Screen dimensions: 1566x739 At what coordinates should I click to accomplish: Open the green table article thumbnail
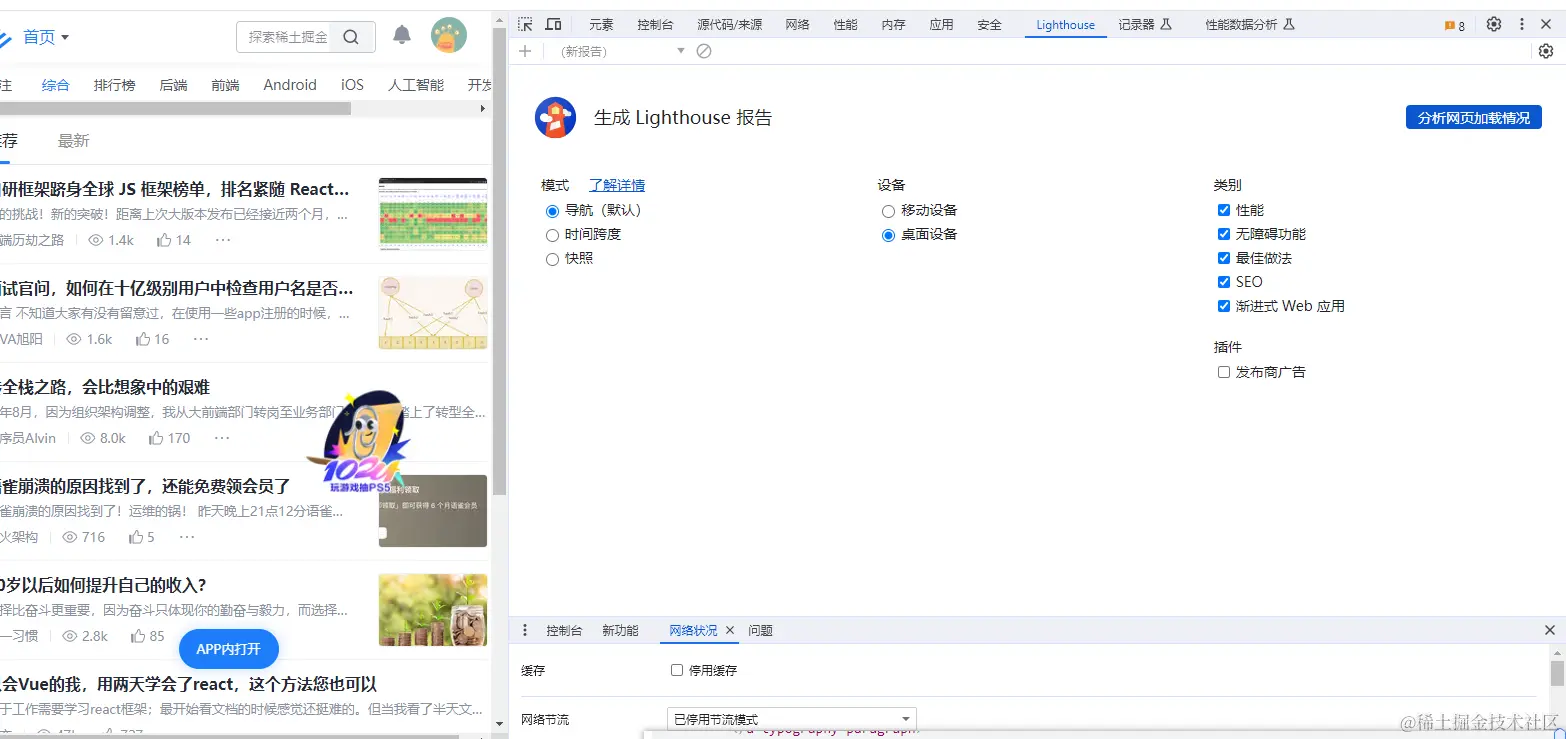coord(433,214)
